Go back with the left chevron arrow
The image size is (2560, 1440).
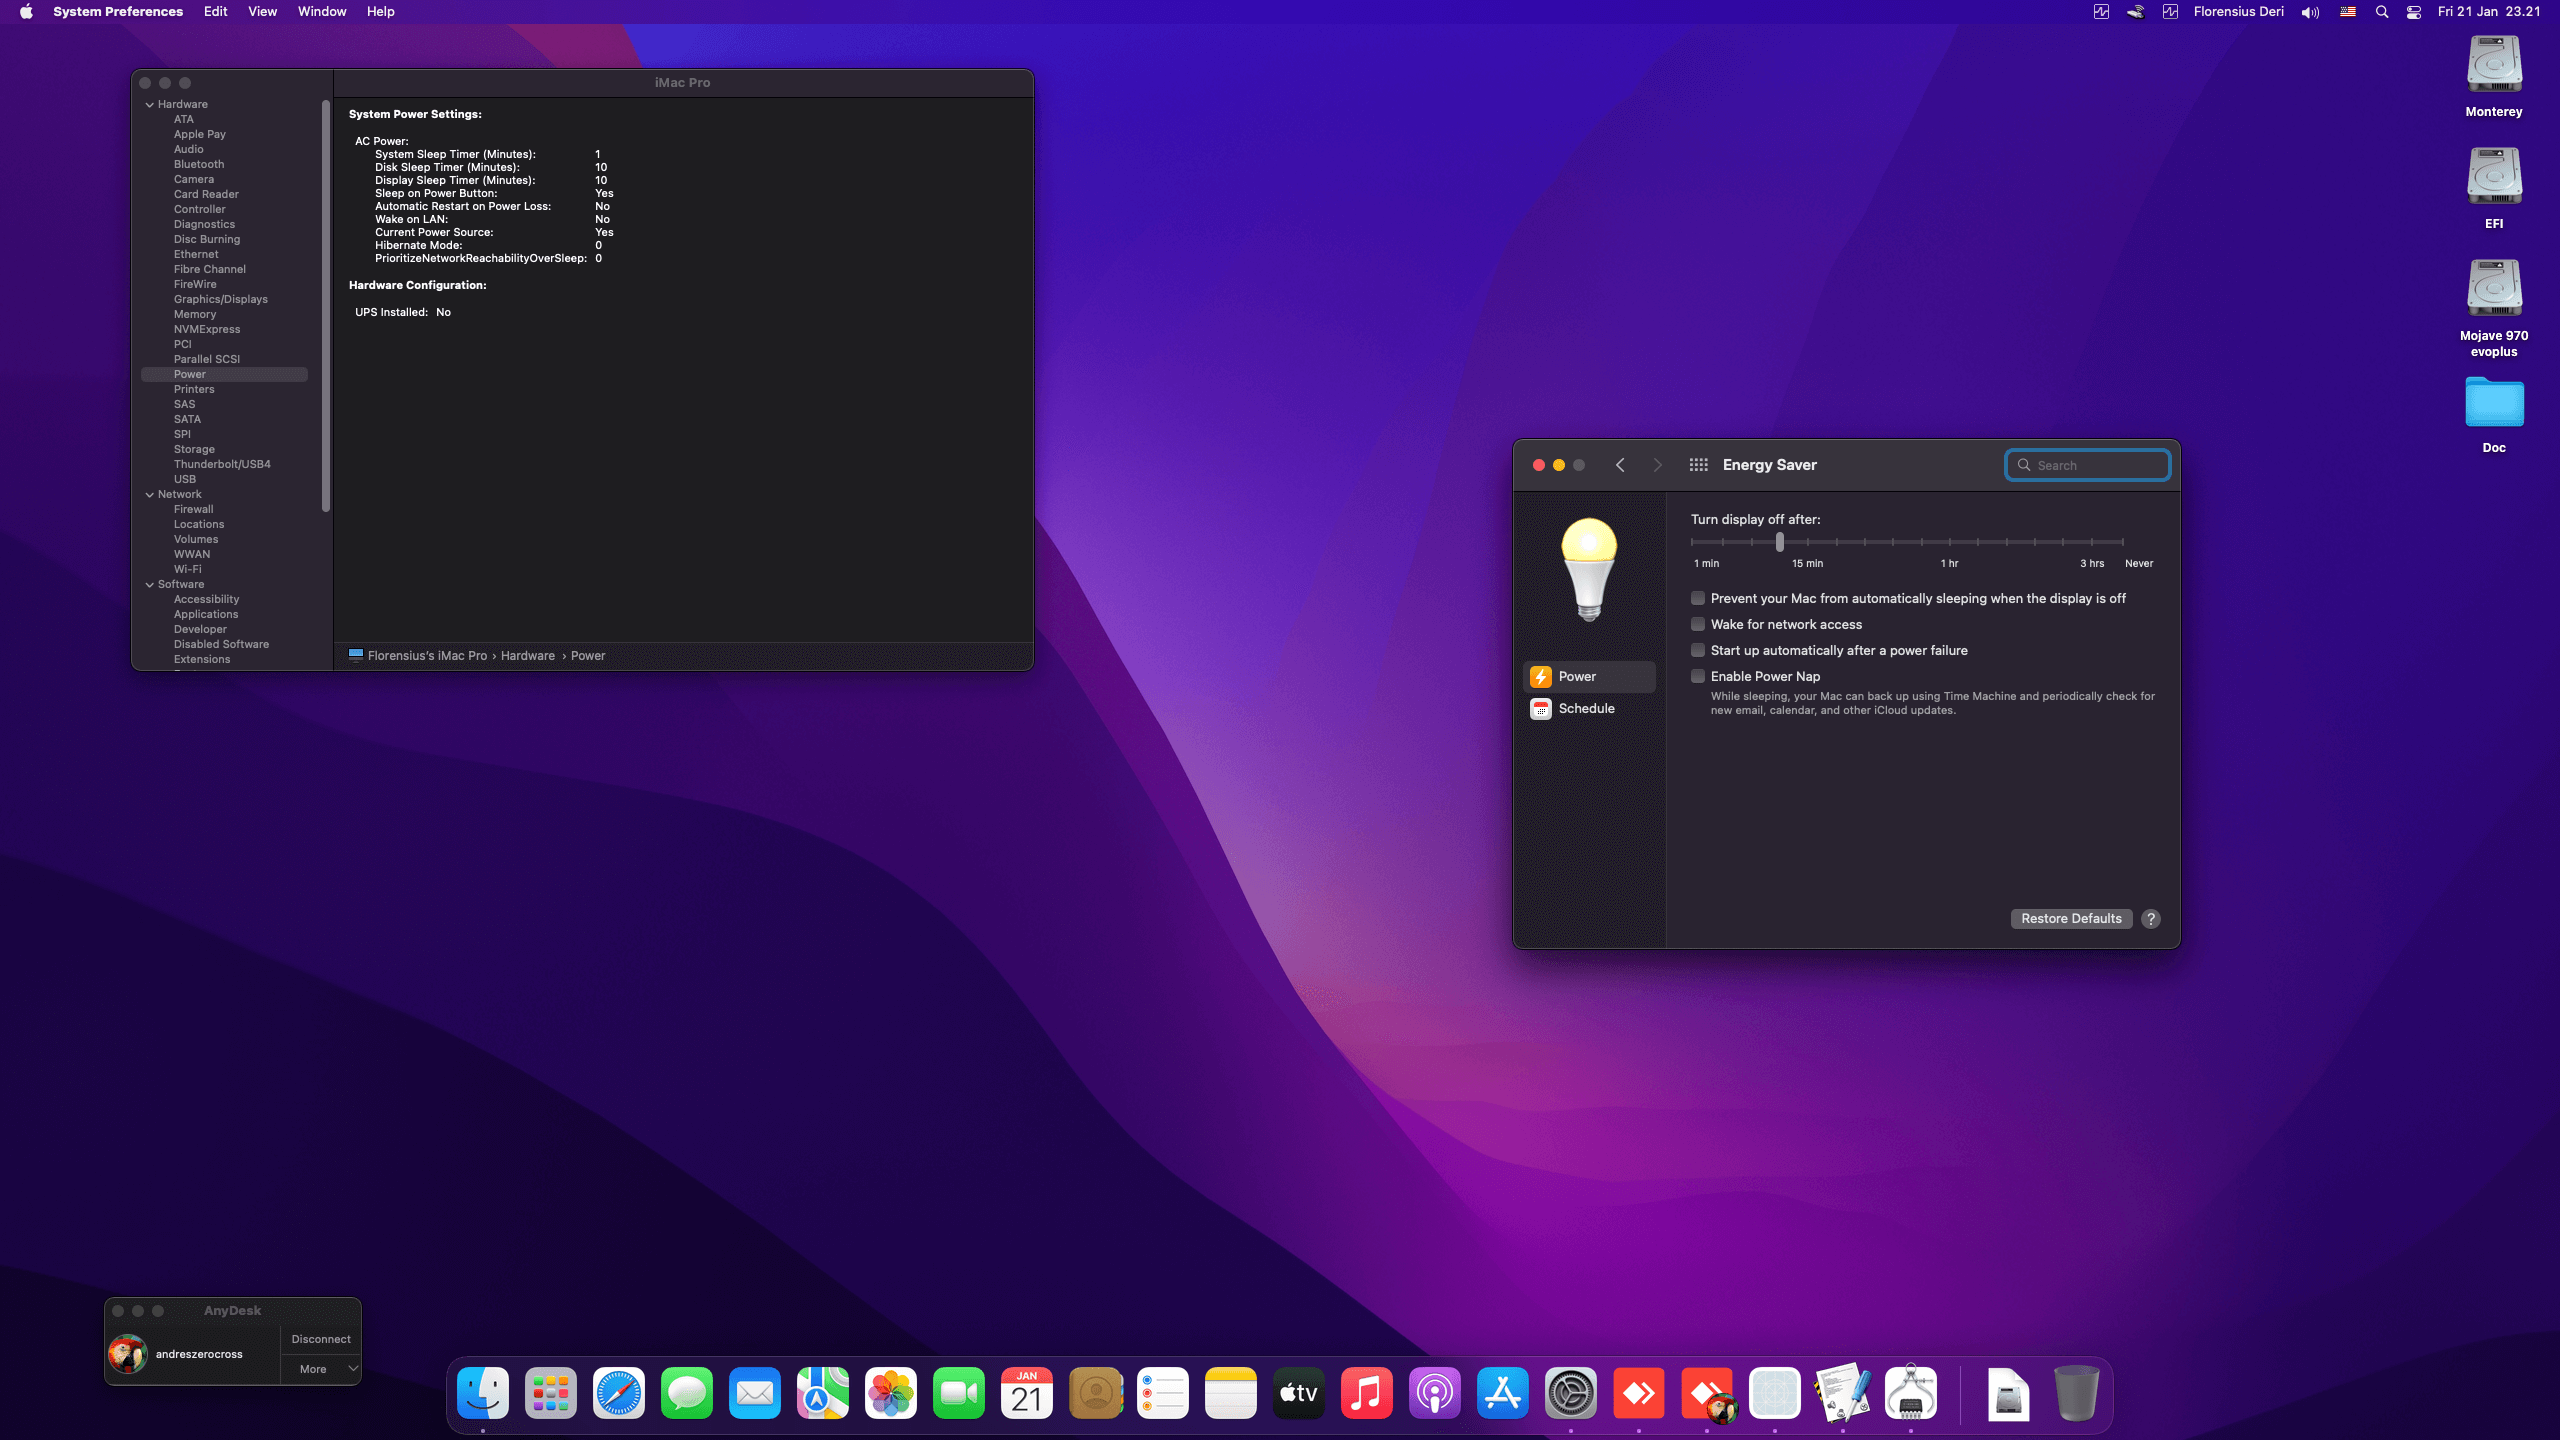tap(1620, 465)
